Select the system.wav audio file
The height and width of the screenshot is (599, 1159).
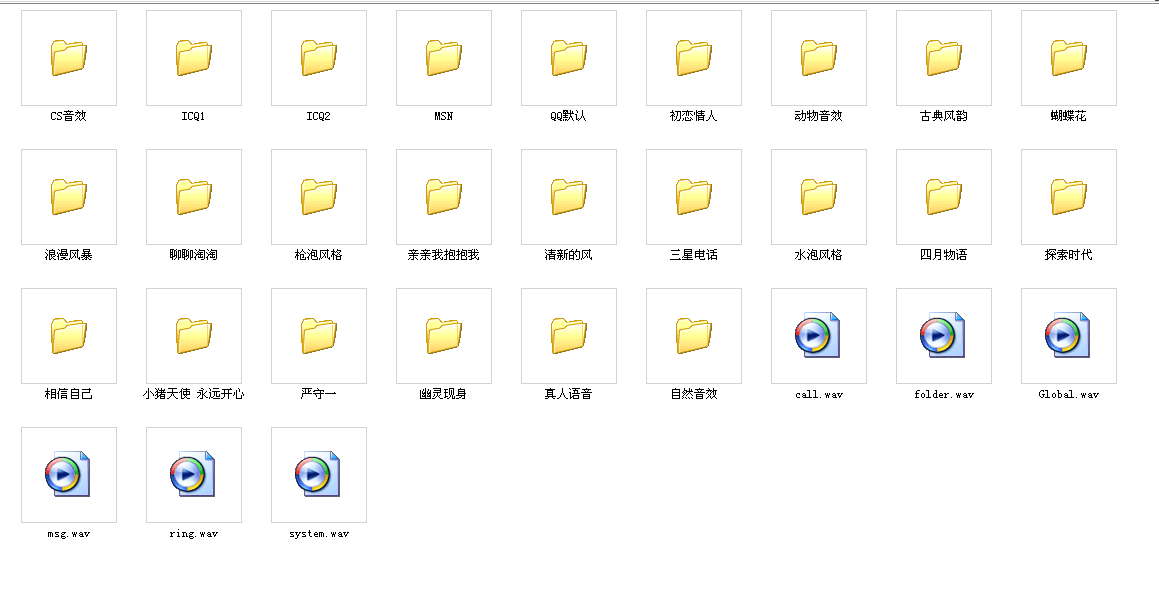(317, 474)
